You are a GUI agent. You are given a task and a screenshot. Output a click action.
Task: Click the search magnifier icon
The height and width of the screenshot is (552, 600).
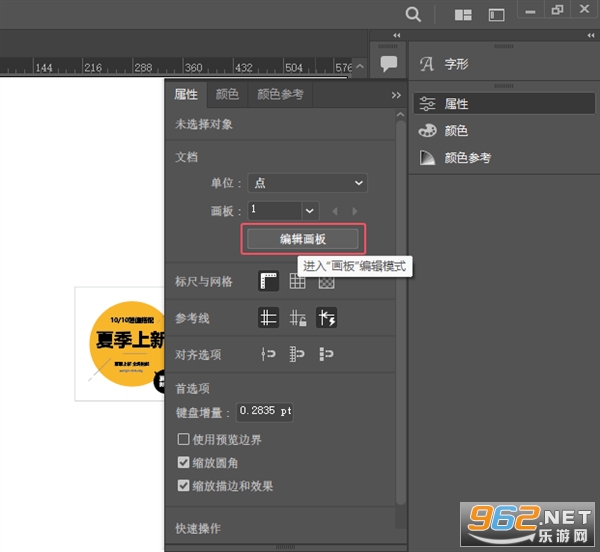click(x=413, y=15)
